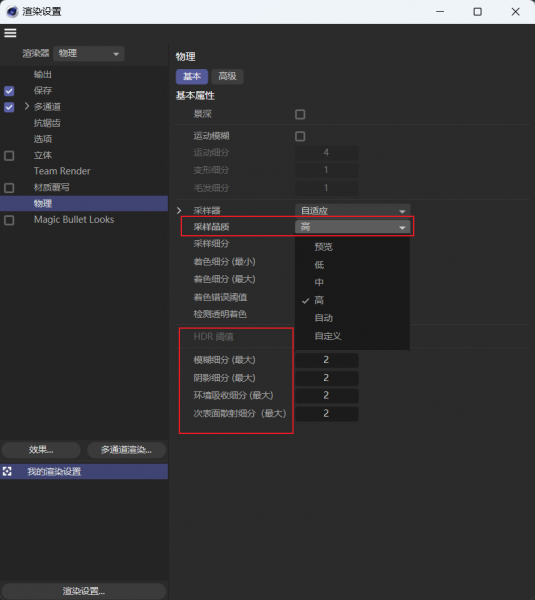Click the render setting icon beside 我的渲染设置
This screenshot has height=600, width=535.
[7, 471]
